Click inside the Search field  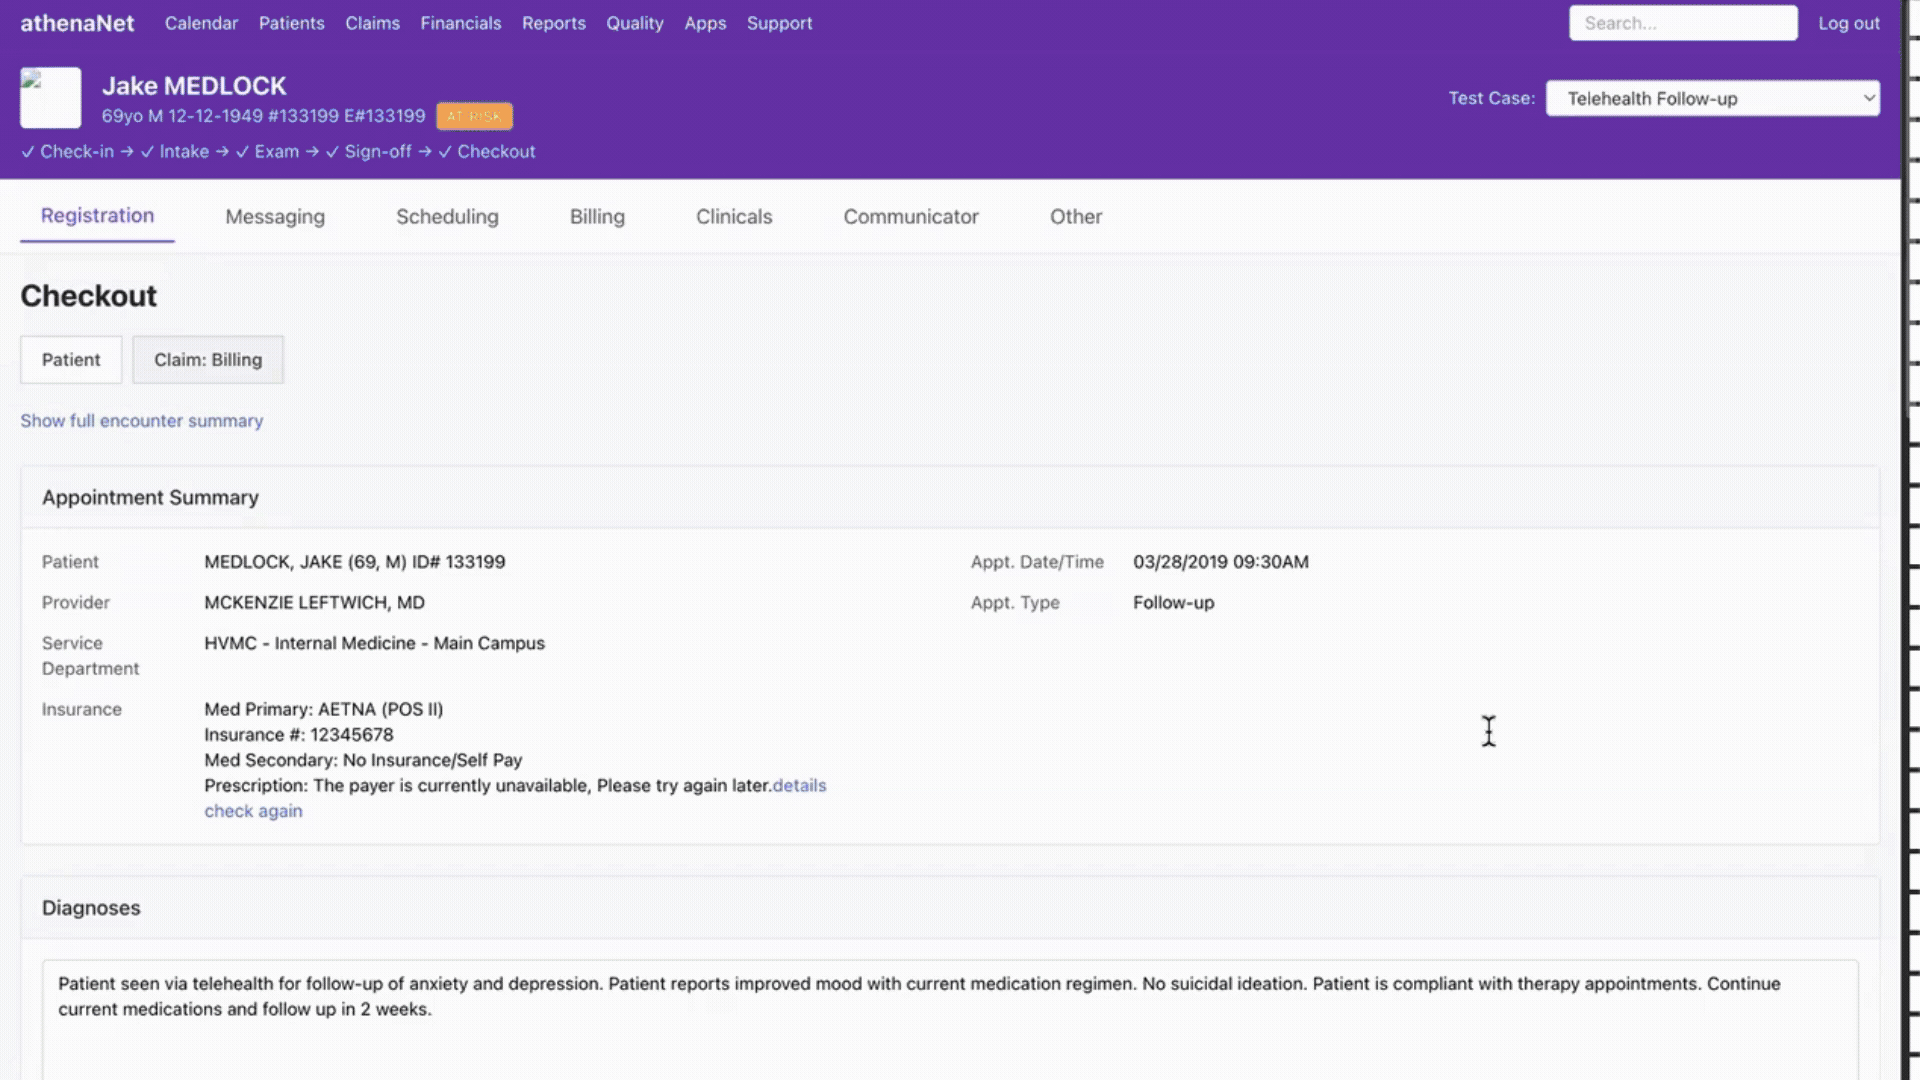click(x=1683, y=22)
